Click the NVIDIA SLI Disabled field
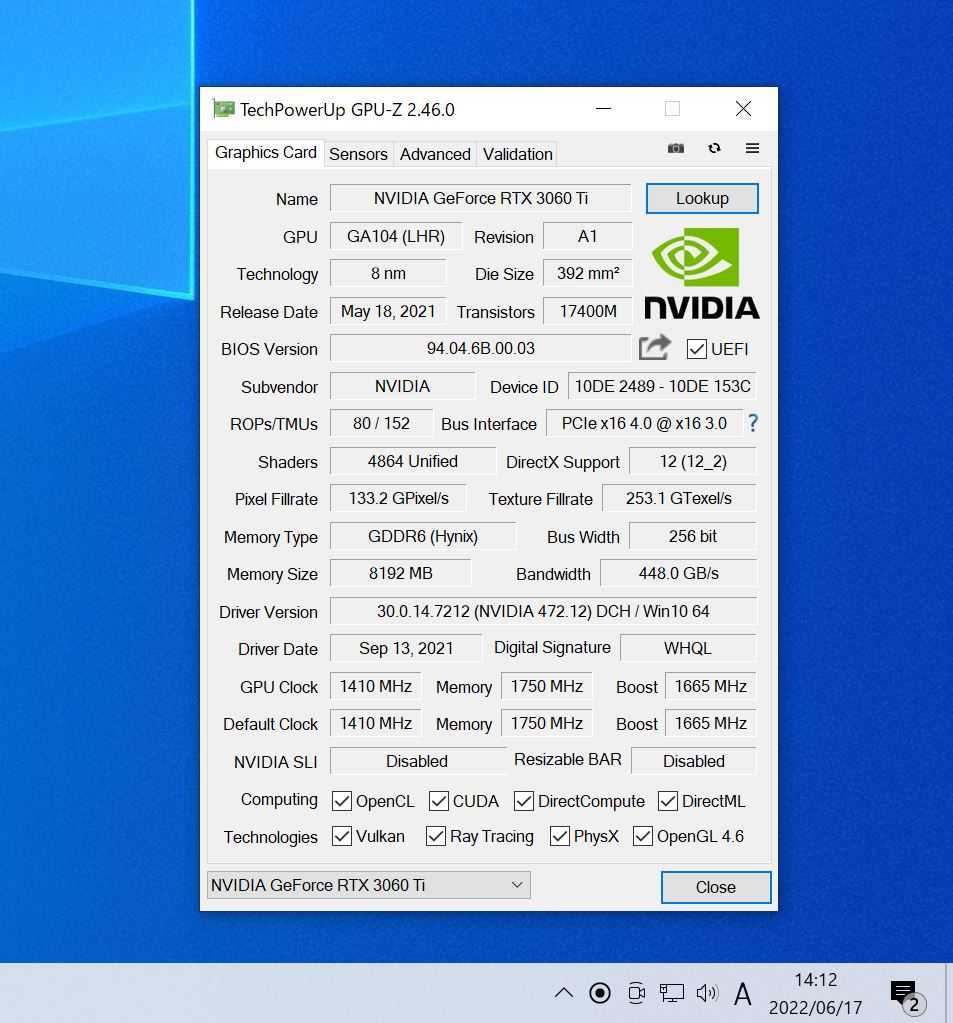 point(417,761)
